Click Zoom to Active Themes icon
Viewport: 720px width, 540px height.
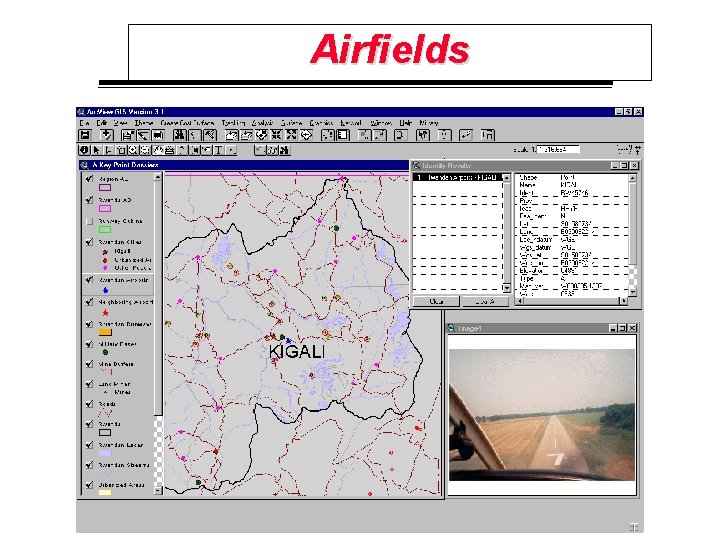[246, 135]
